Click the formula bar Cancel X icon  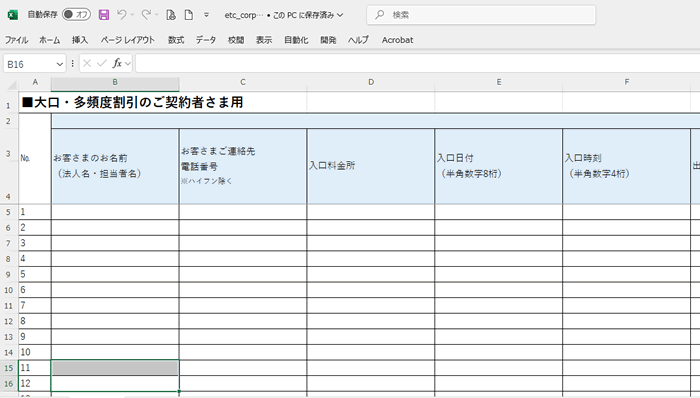[87, 64]
